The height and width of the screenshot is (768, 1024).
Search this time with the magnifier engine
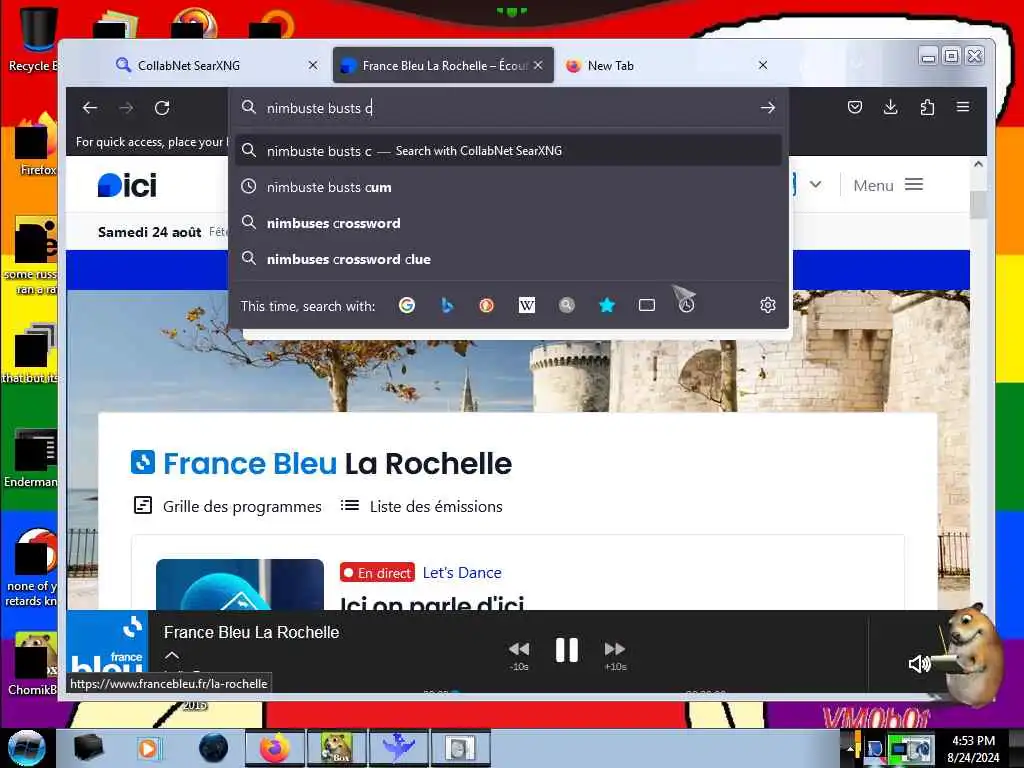pyautogui.click(x=567, y=305)
